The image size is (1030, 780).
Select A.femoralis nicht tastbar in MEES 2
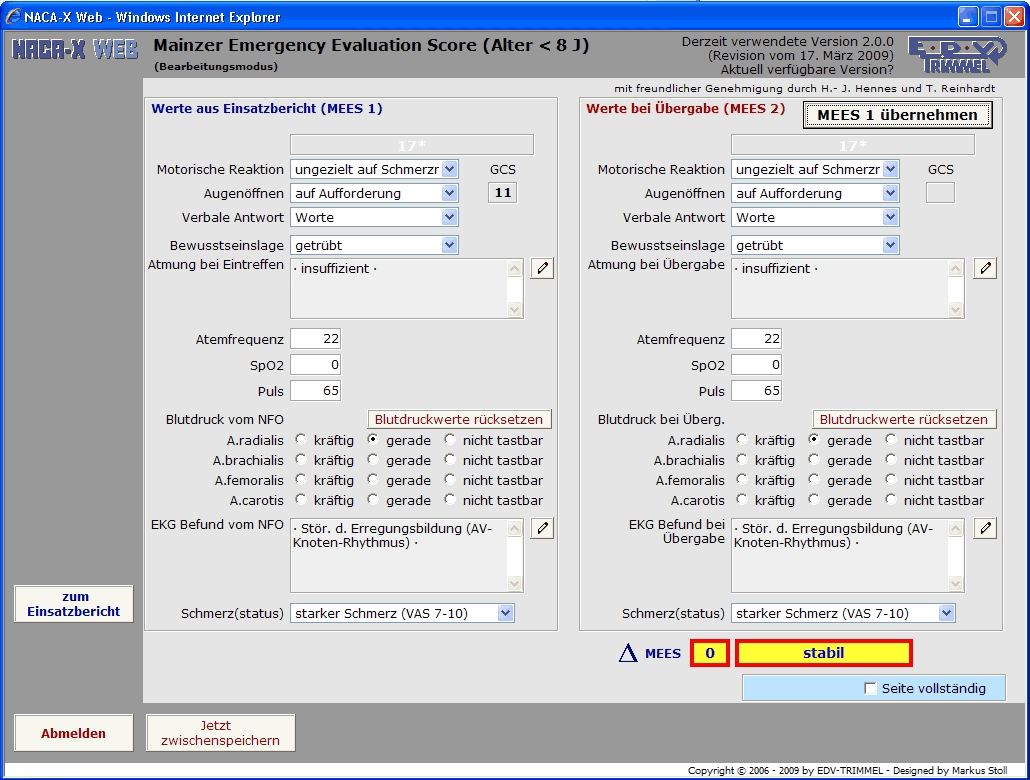891,479
